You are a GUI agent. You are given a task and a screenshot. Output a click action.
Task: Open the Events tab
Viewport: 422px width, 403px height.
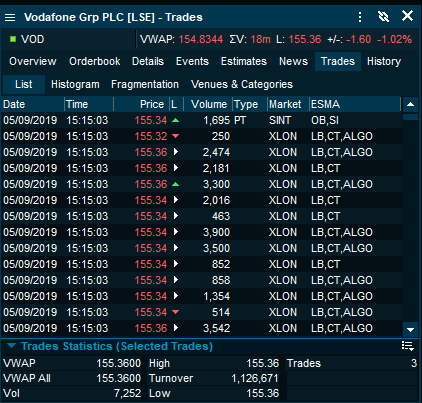coord(192,61)
